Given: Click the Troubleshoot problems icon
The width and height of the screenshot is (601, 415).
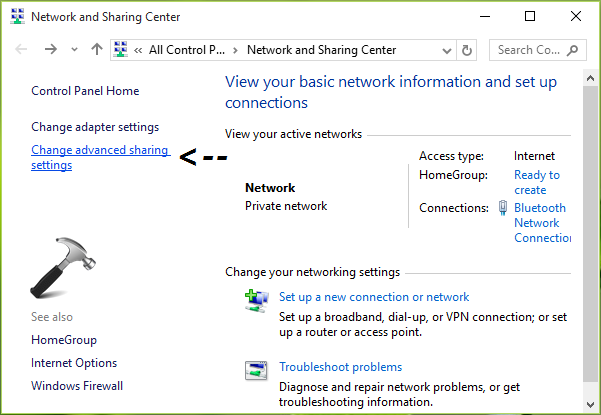Looking at the screenshot, I should pos(256,370).
